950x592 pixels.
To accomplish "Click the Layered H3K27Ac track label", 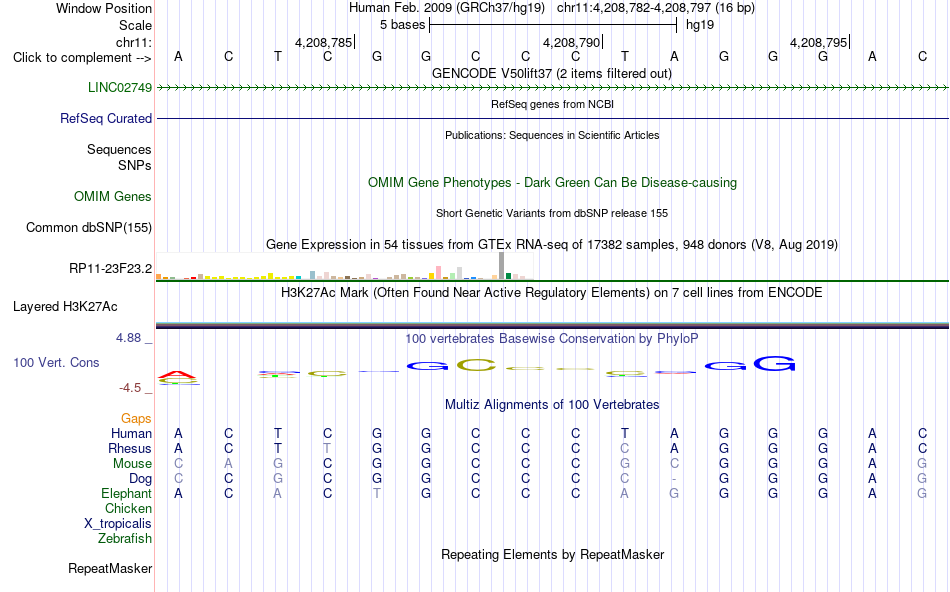I will (x=65, y=307).
